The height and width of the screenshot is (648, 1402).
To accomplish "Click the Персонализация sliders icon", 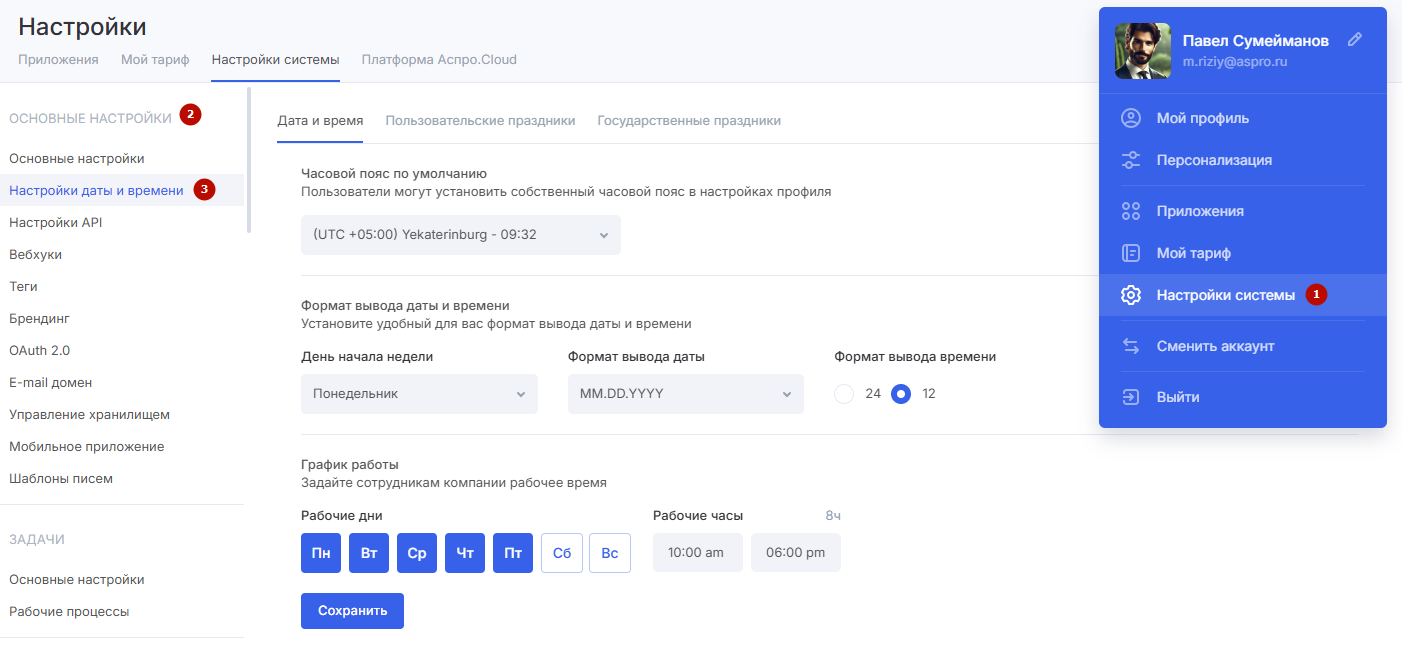I will [x=1131, y=160].
